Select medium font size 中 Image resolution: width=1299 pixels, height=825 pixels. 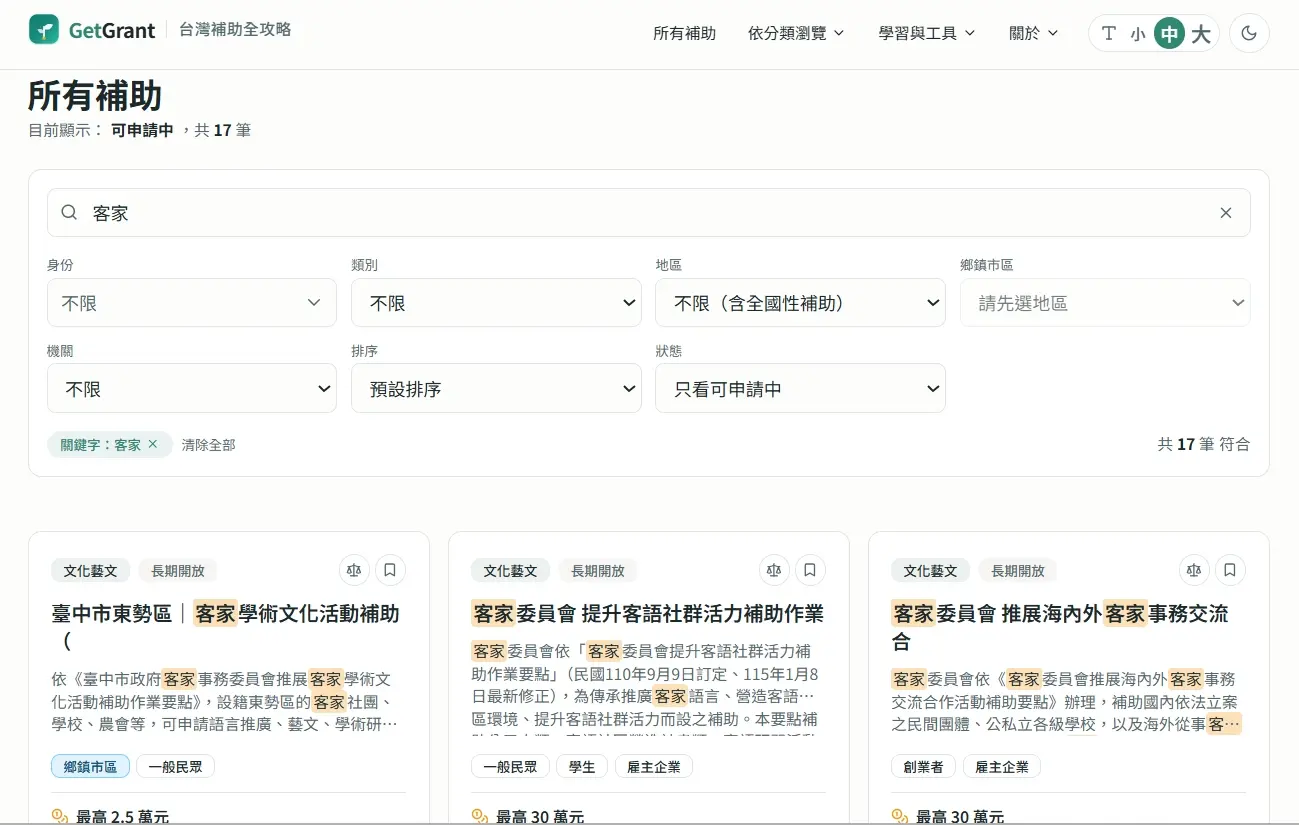coord(1169,33)
